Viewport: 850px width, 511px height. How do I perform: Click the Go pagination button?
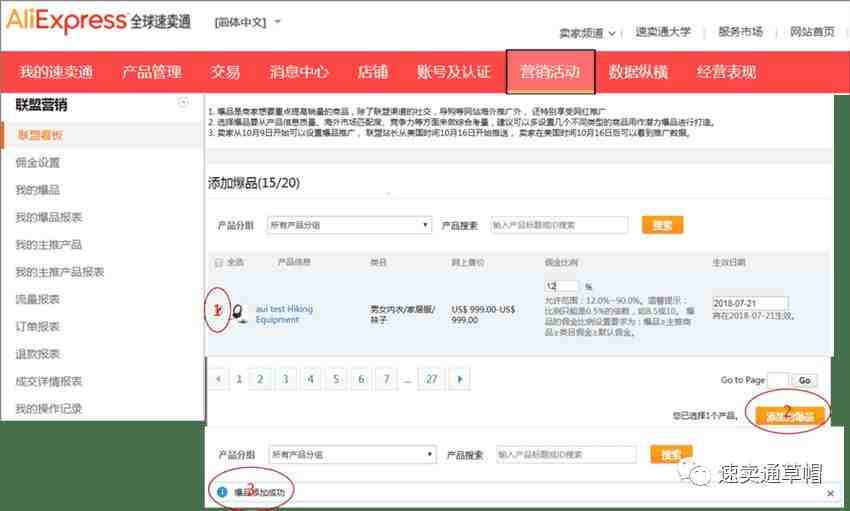(x=804, y=380)
